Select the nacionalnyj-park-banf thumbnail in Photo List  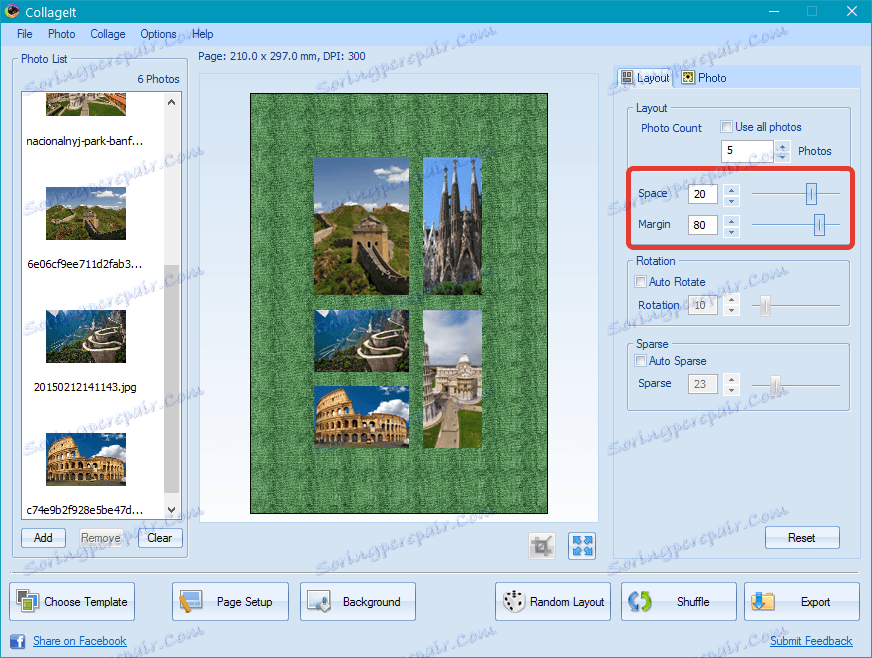tap(86, 104)
